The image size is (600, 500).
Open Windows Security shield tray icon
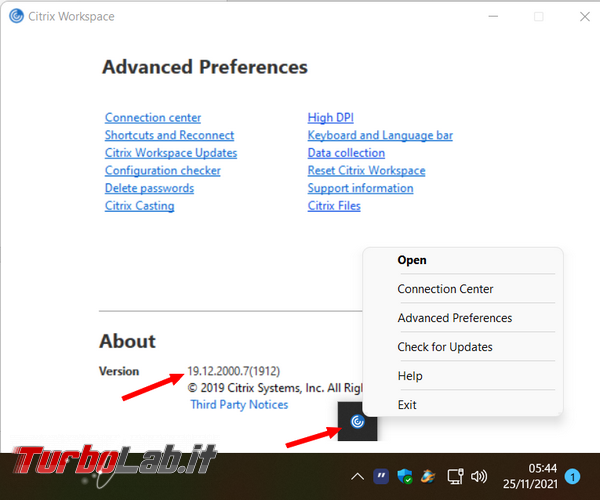click(x=404, y=476)
